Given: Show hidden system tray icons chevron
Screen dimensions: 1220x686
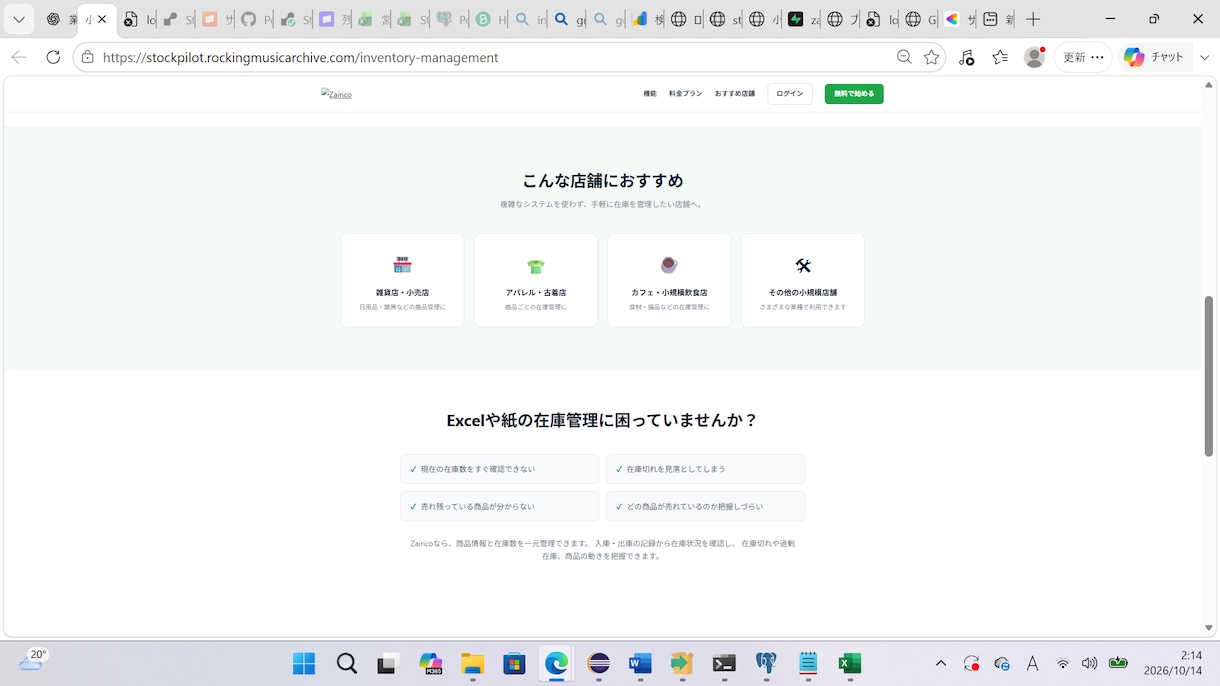Looking at the screenshot, I should pyautogui.click(x=941, y=663).
